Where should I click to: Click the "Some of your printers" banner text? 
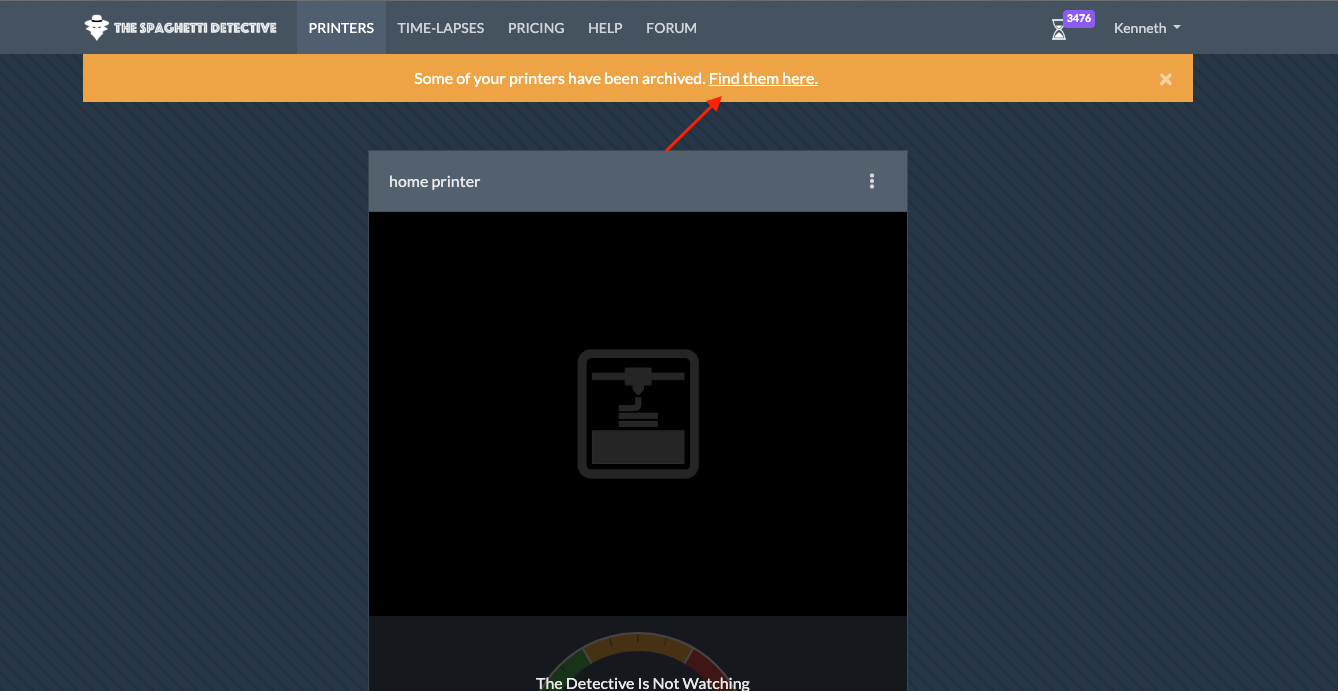[560, 78]
